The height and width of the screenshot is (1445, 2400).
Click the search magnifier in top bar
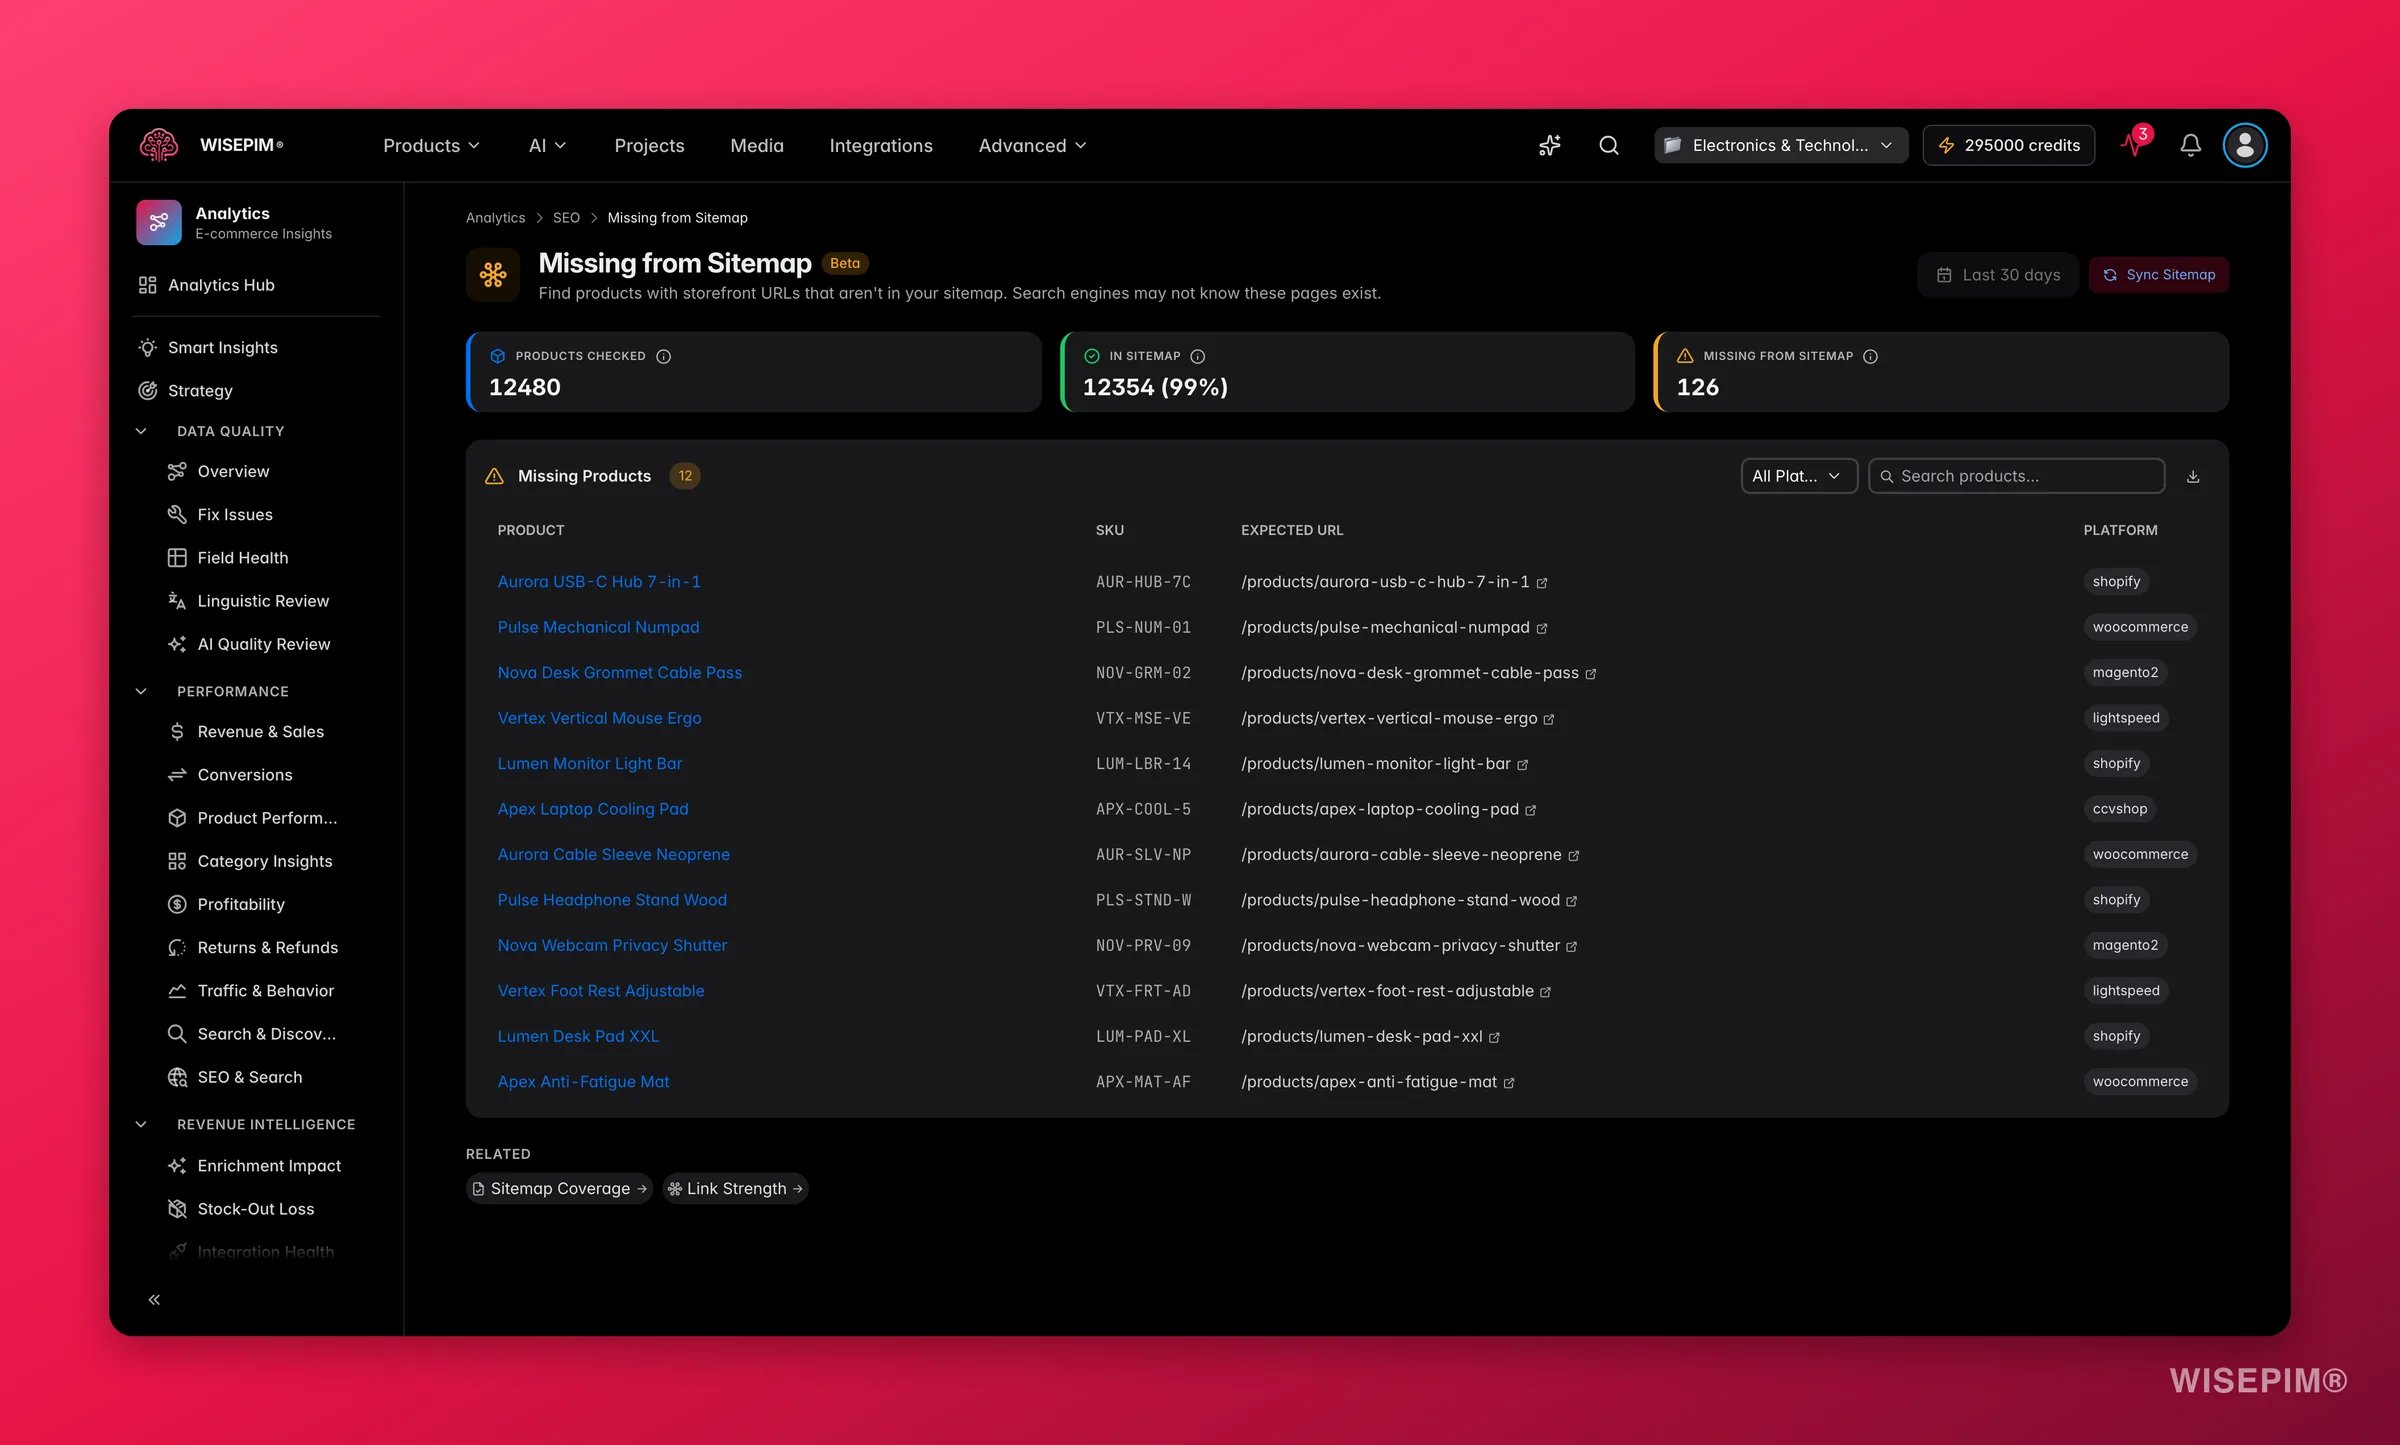tap(1609, 145)
